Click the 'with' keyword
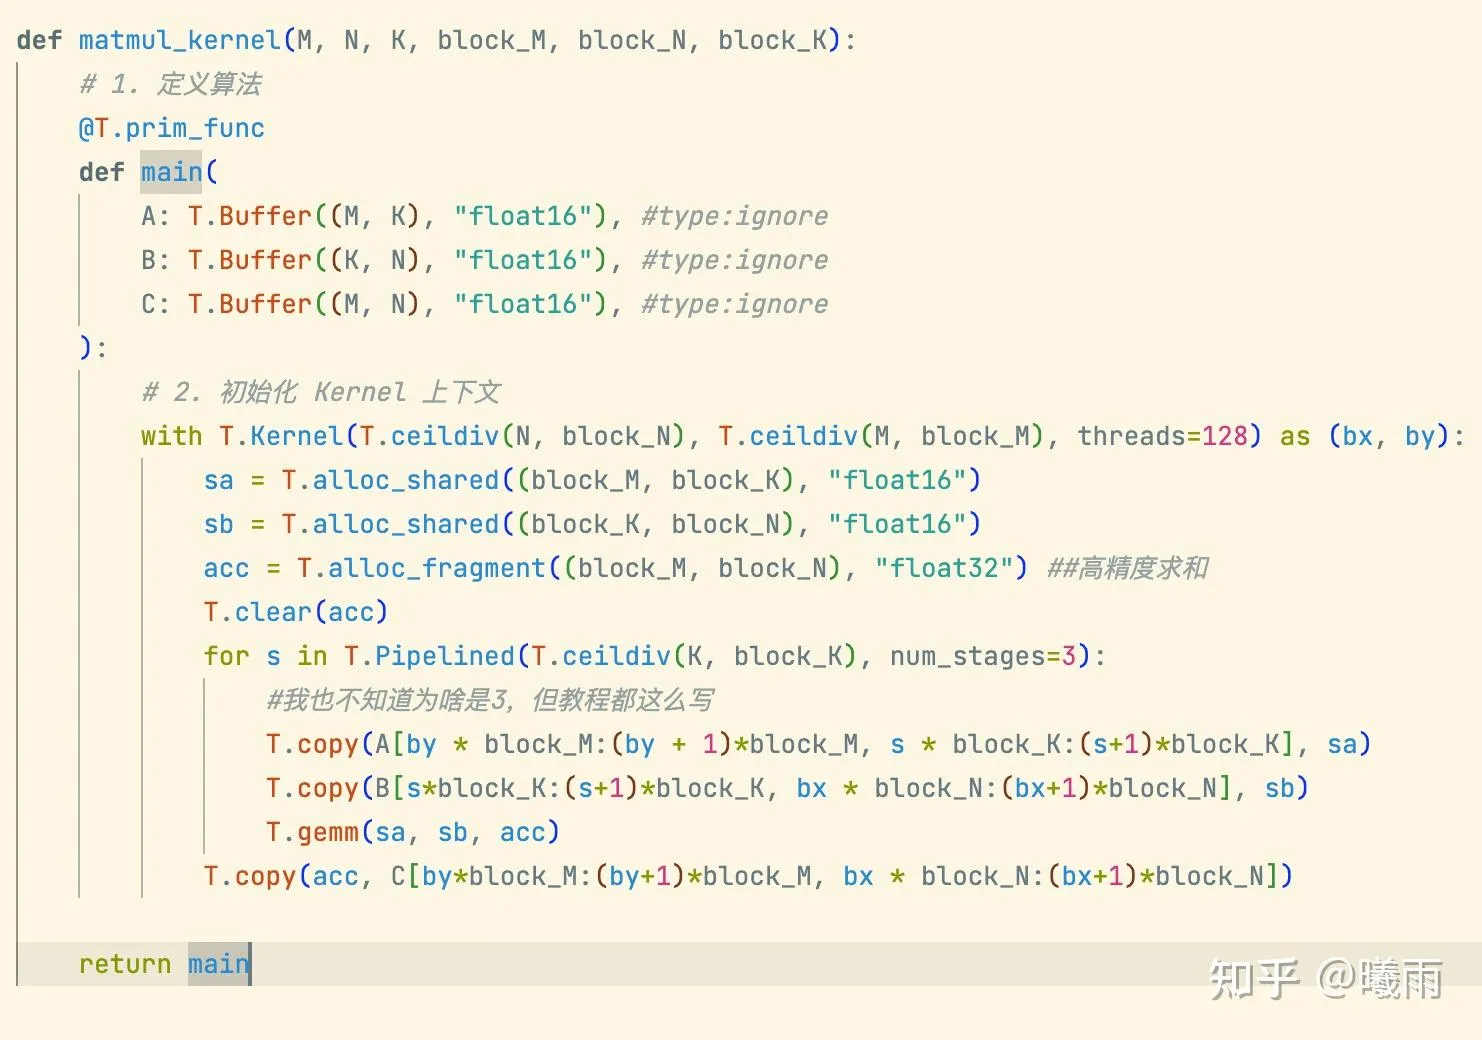Image resolution: width=1482 pixels, height=1040 pixels. pos(172,436)
